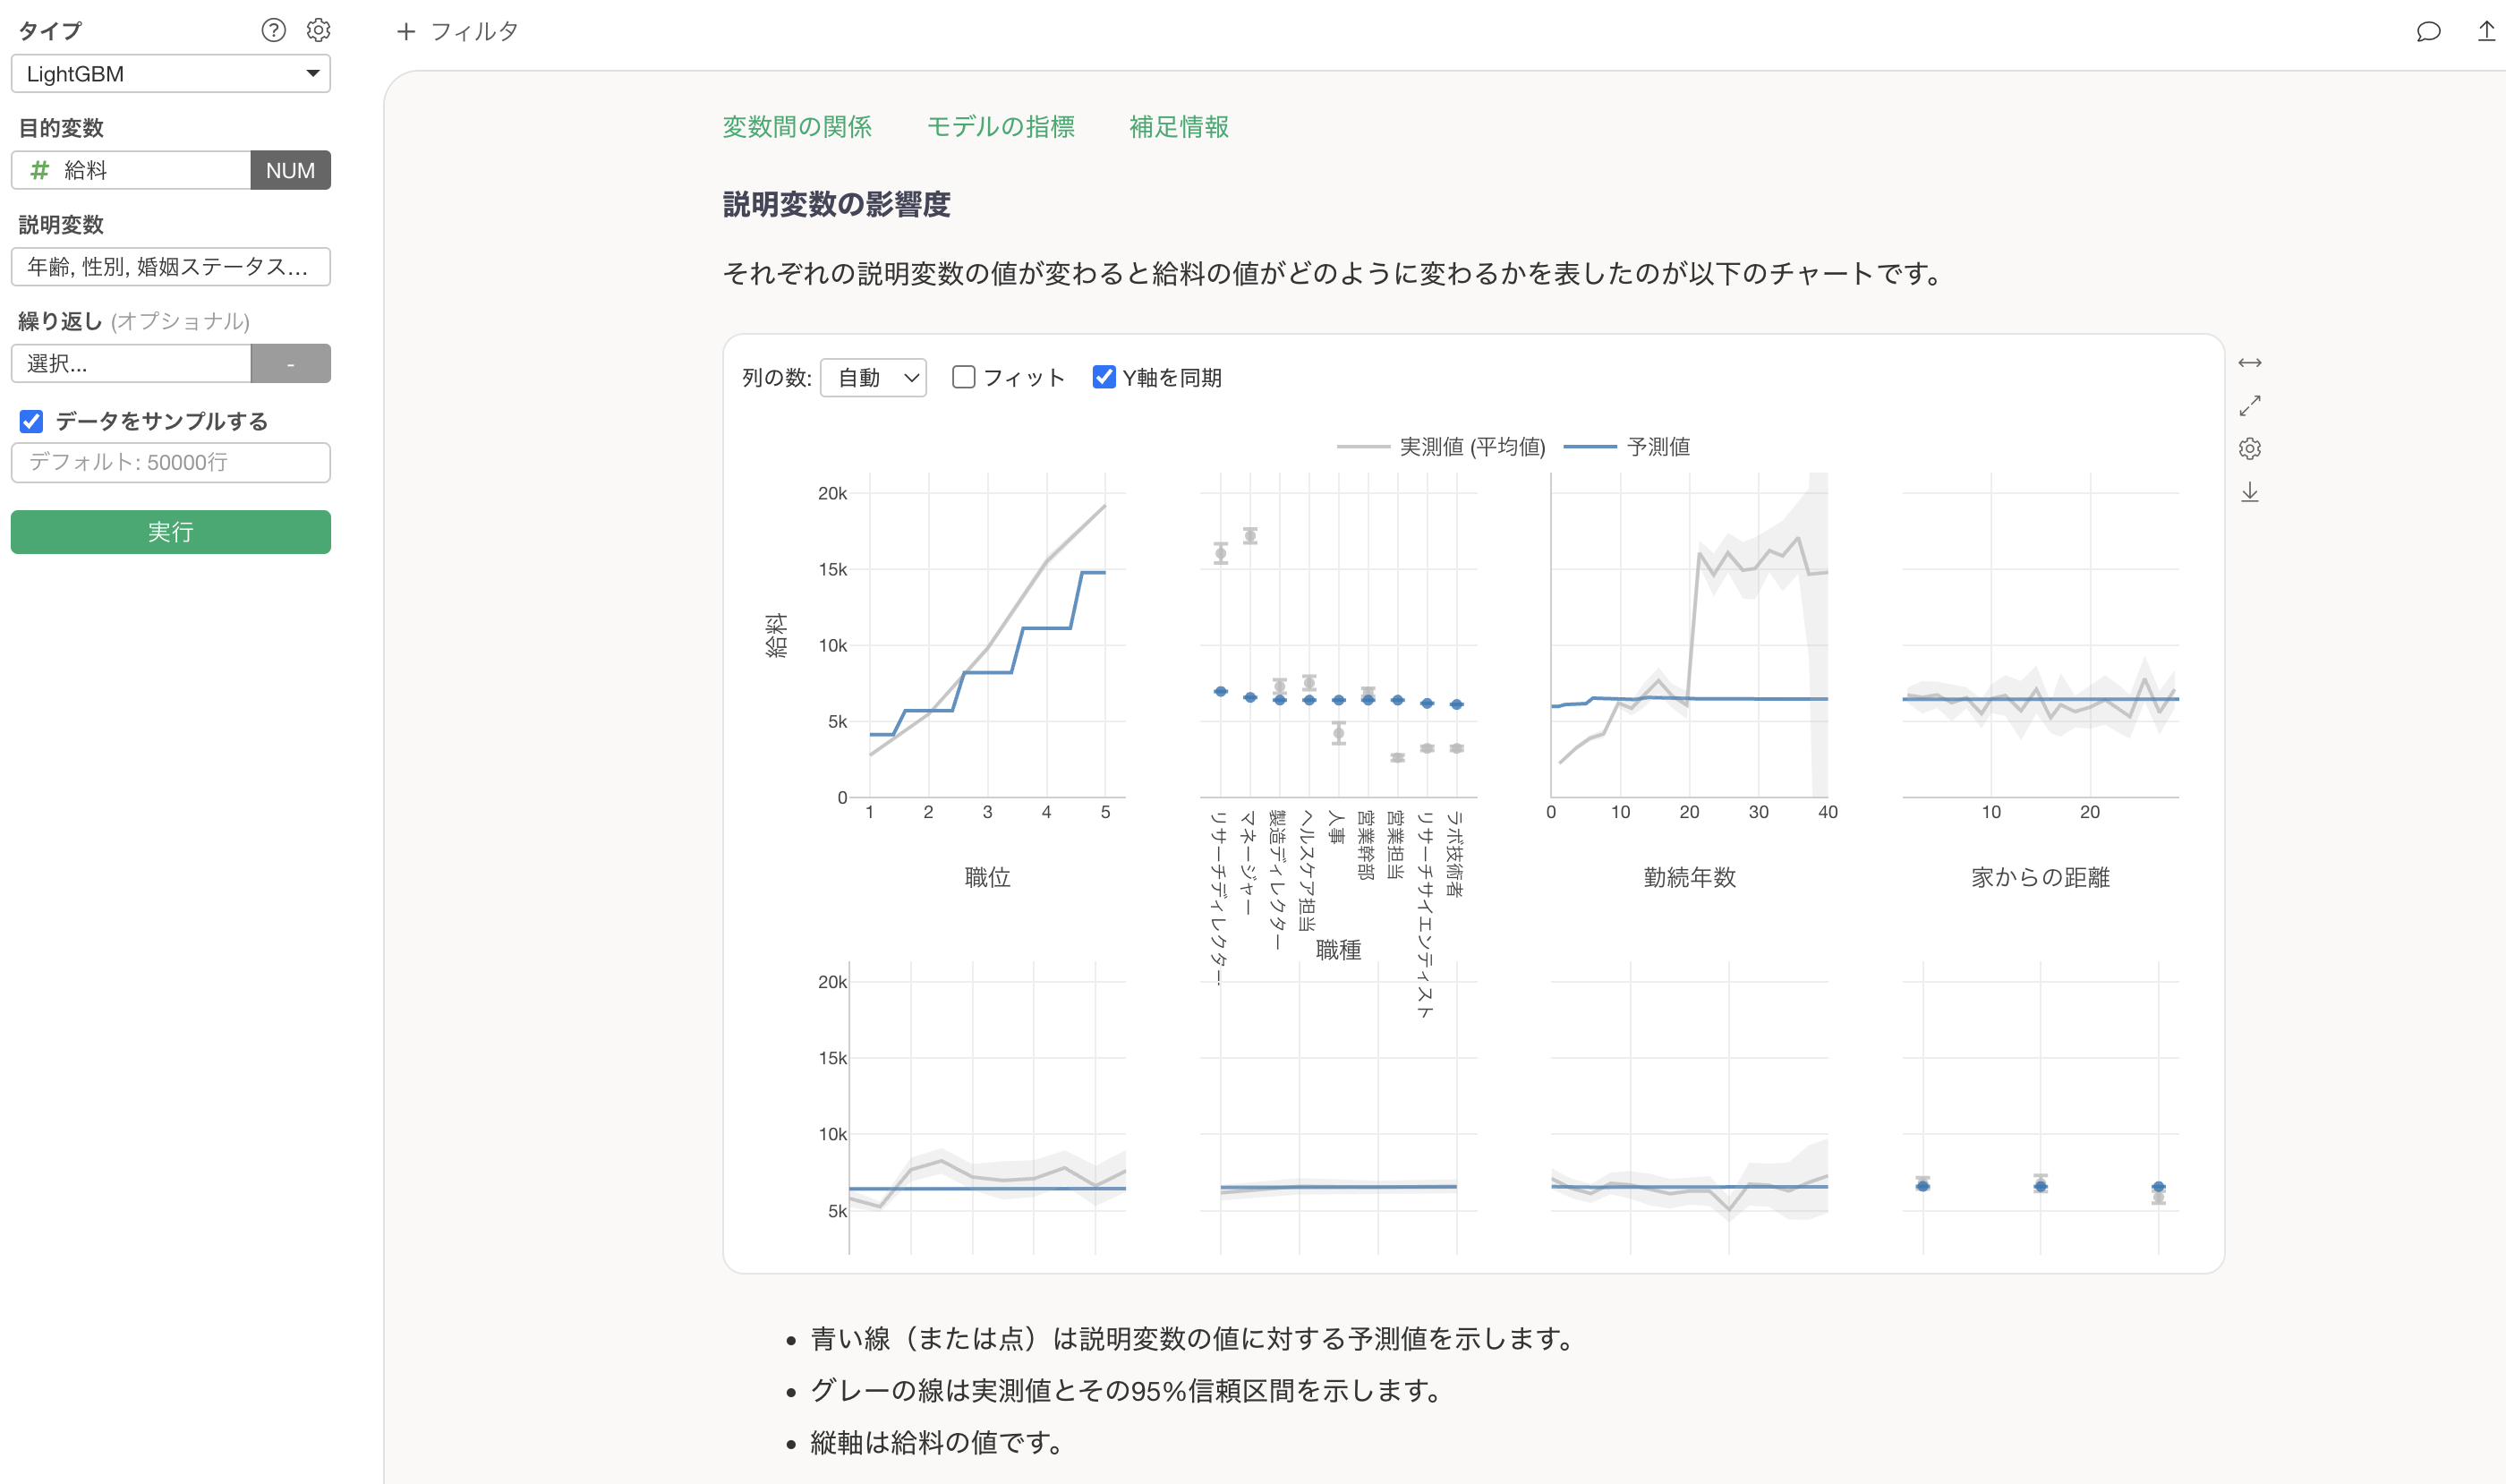2506x1484 pixels.
Task: Click the horizontal expand arrows icon
Action: (x=2249, y=363)
